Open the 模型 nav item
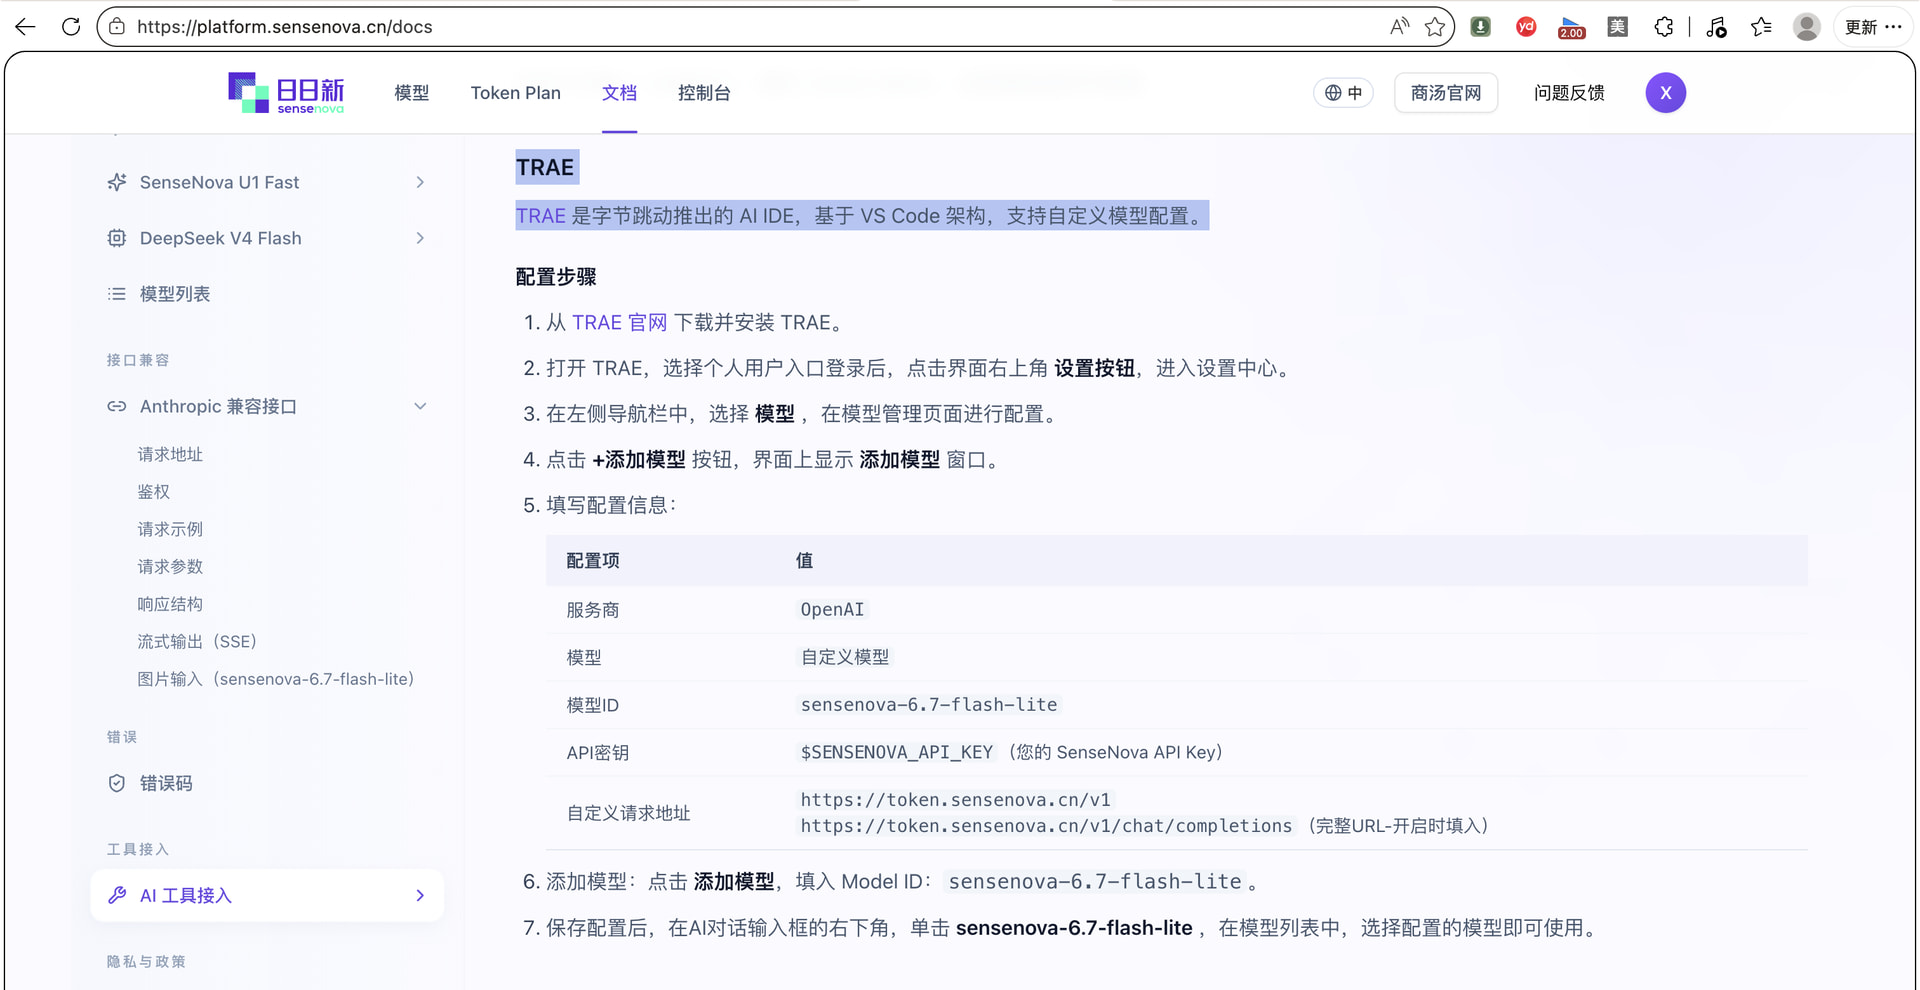 tap(412, 93)
